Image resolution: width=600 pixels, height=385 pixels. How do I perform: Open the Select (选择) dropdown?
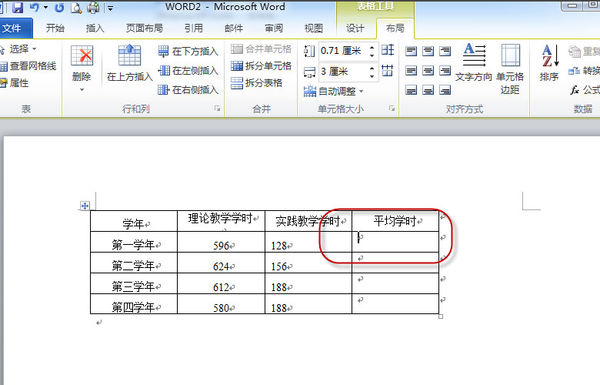(x=19, y=49)
